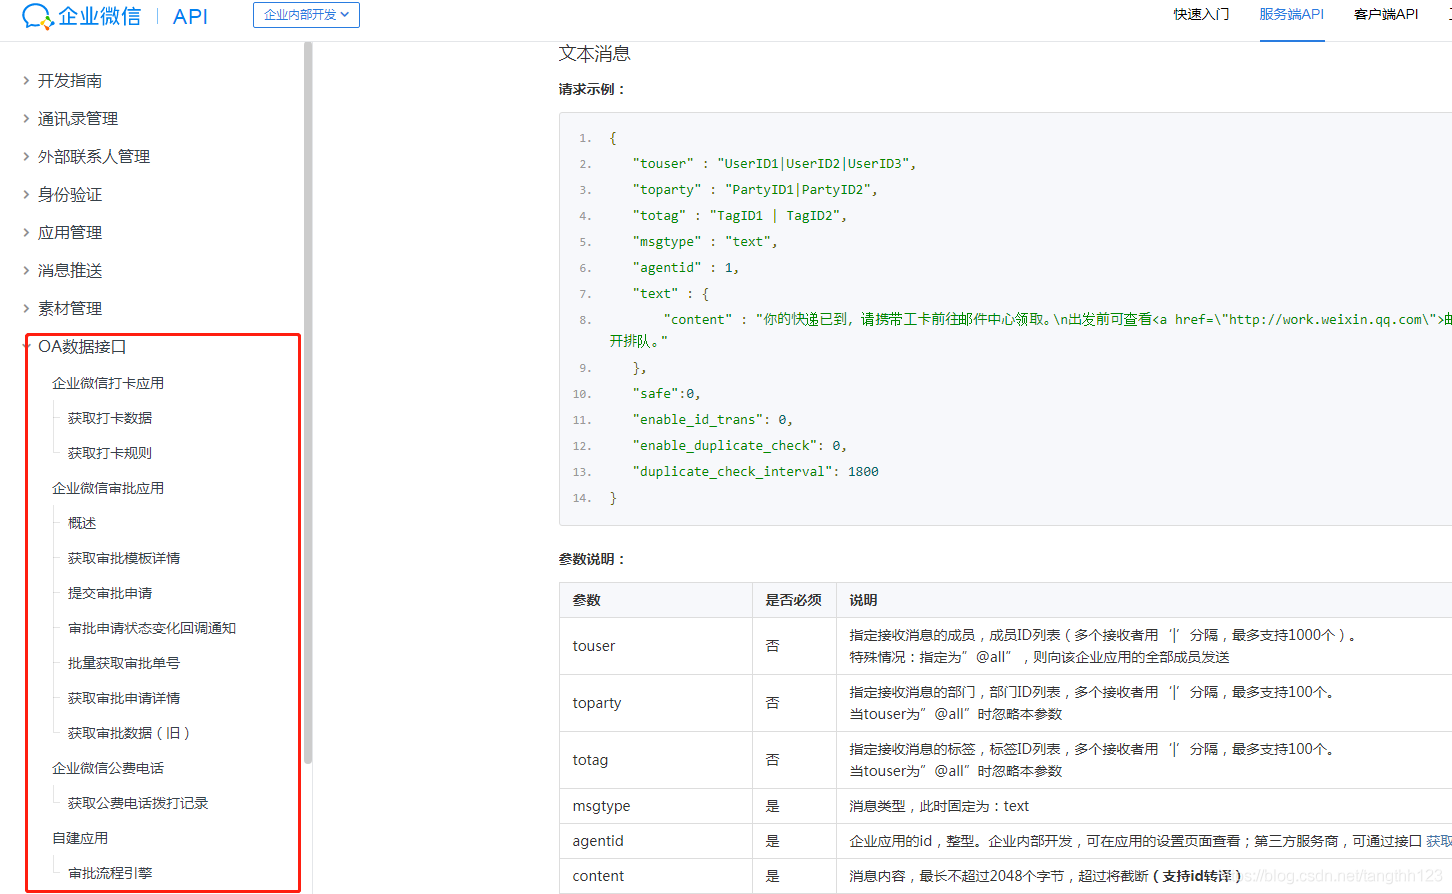The image size is (1452, 894).
Task: Expand the 消息推送 section
Action: 69,271
